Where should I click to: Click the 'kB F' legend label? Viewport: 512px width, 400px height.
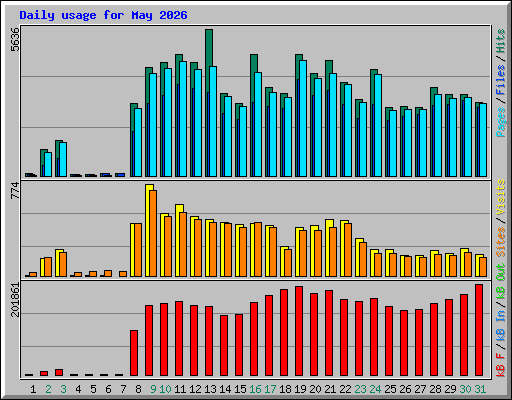[501, 365]
